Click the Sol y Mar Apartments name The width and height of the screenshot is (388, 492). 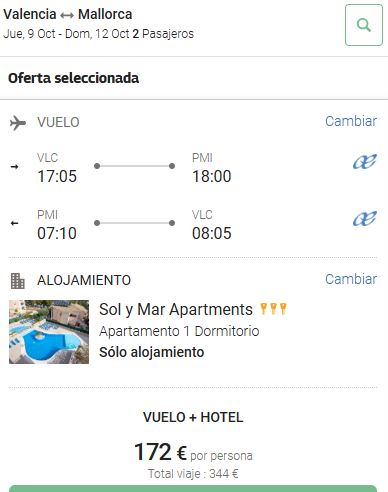tap(176, 310)
